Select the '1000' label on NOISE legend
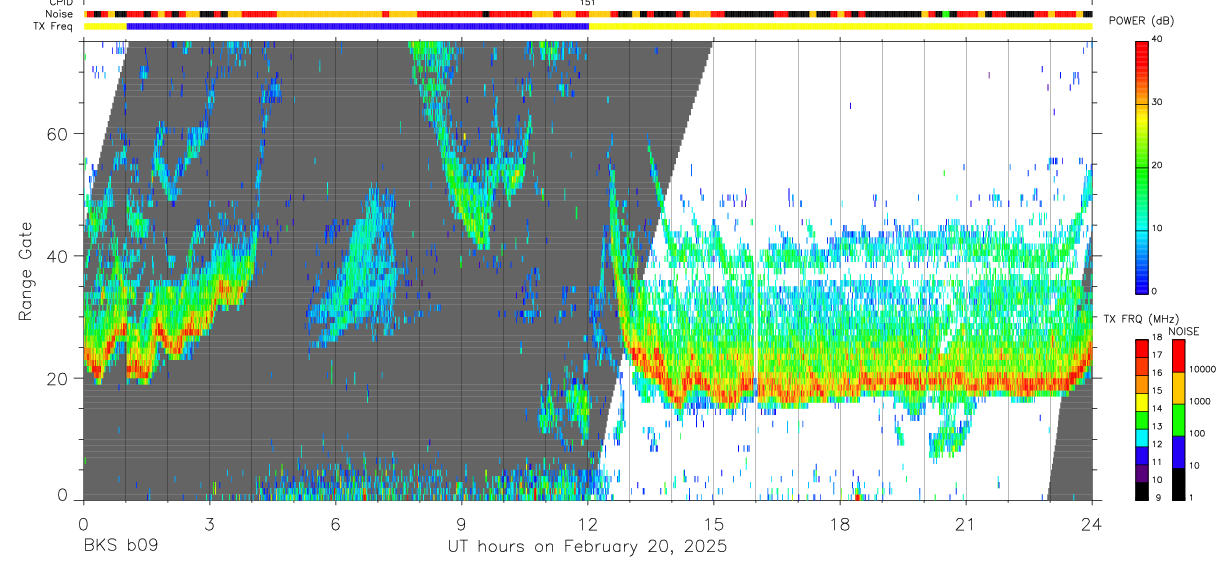Image resolution: width=1228 pixels, height=567 pixels. click(x=1201, y=401)
